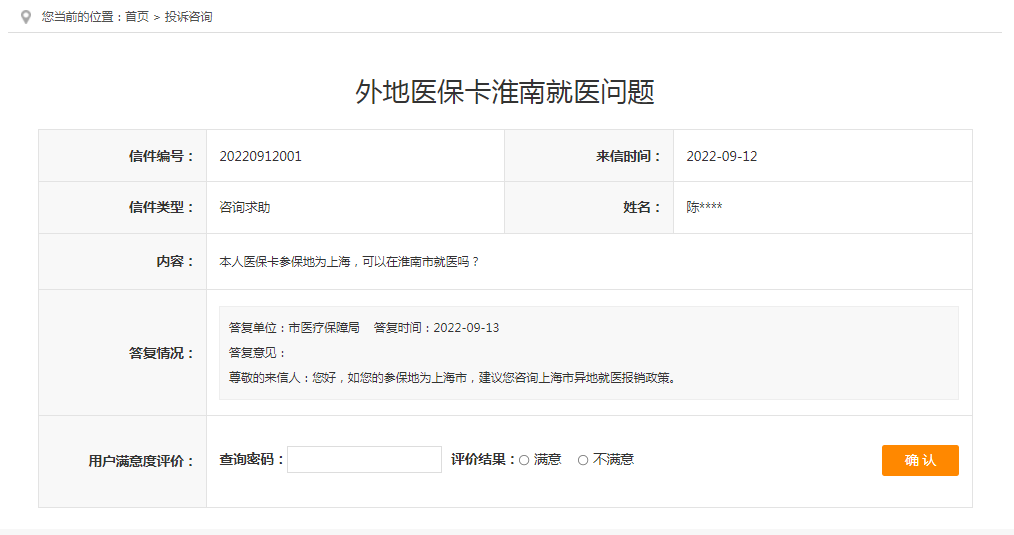
Task: Click the reply unit 市医疗保障局
Action: tap(323, 328)
